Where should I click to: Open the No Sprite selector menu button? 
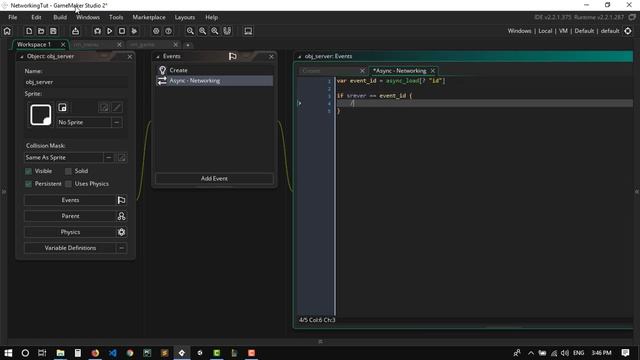tap(116, 122)
